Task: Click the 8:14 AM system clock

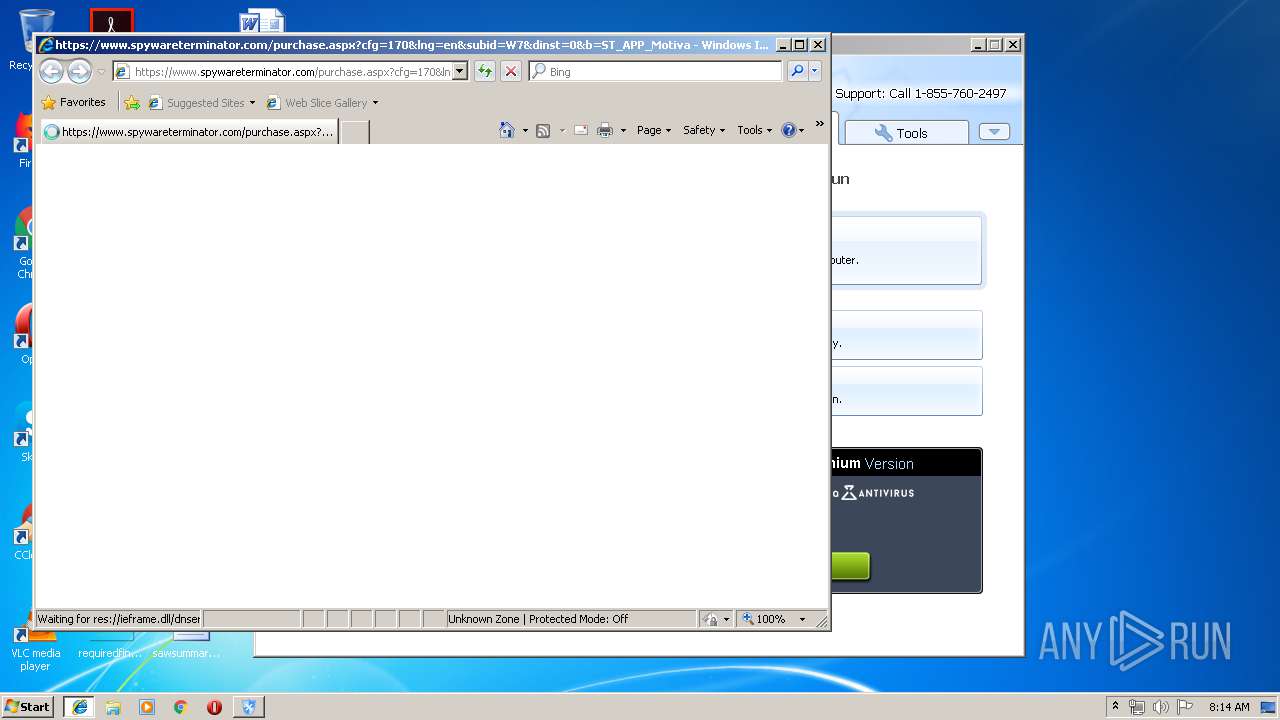Action: 1229,707
